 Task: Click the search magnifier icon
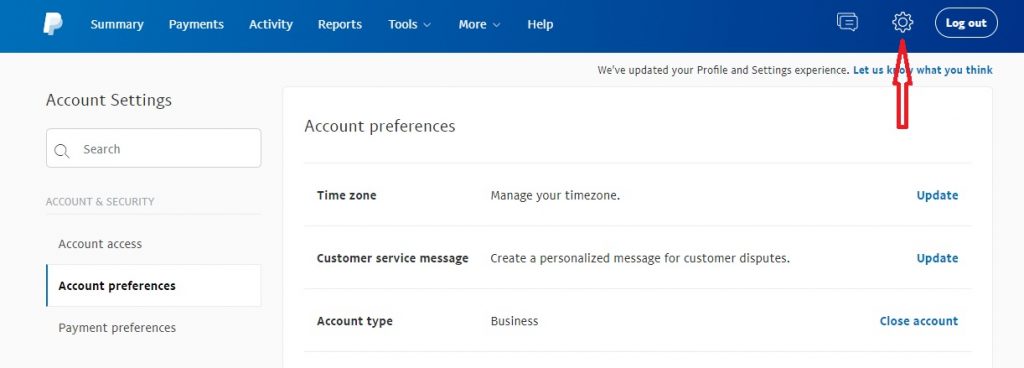coord(62,150)
